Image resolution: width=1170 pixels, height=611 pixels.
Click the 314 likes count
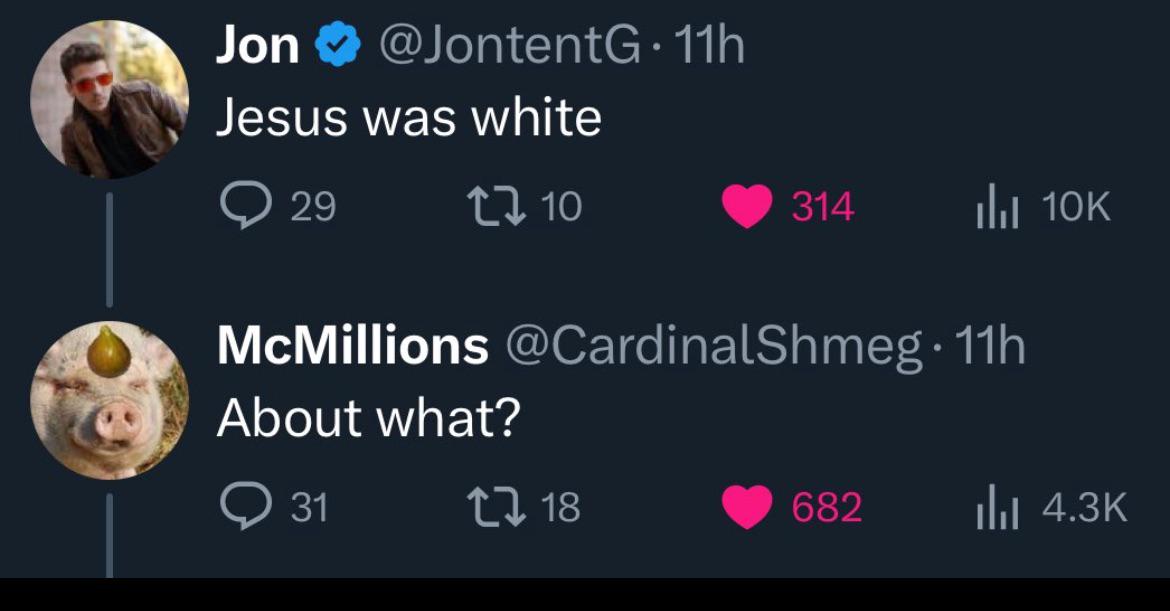[x=822, y=207]
